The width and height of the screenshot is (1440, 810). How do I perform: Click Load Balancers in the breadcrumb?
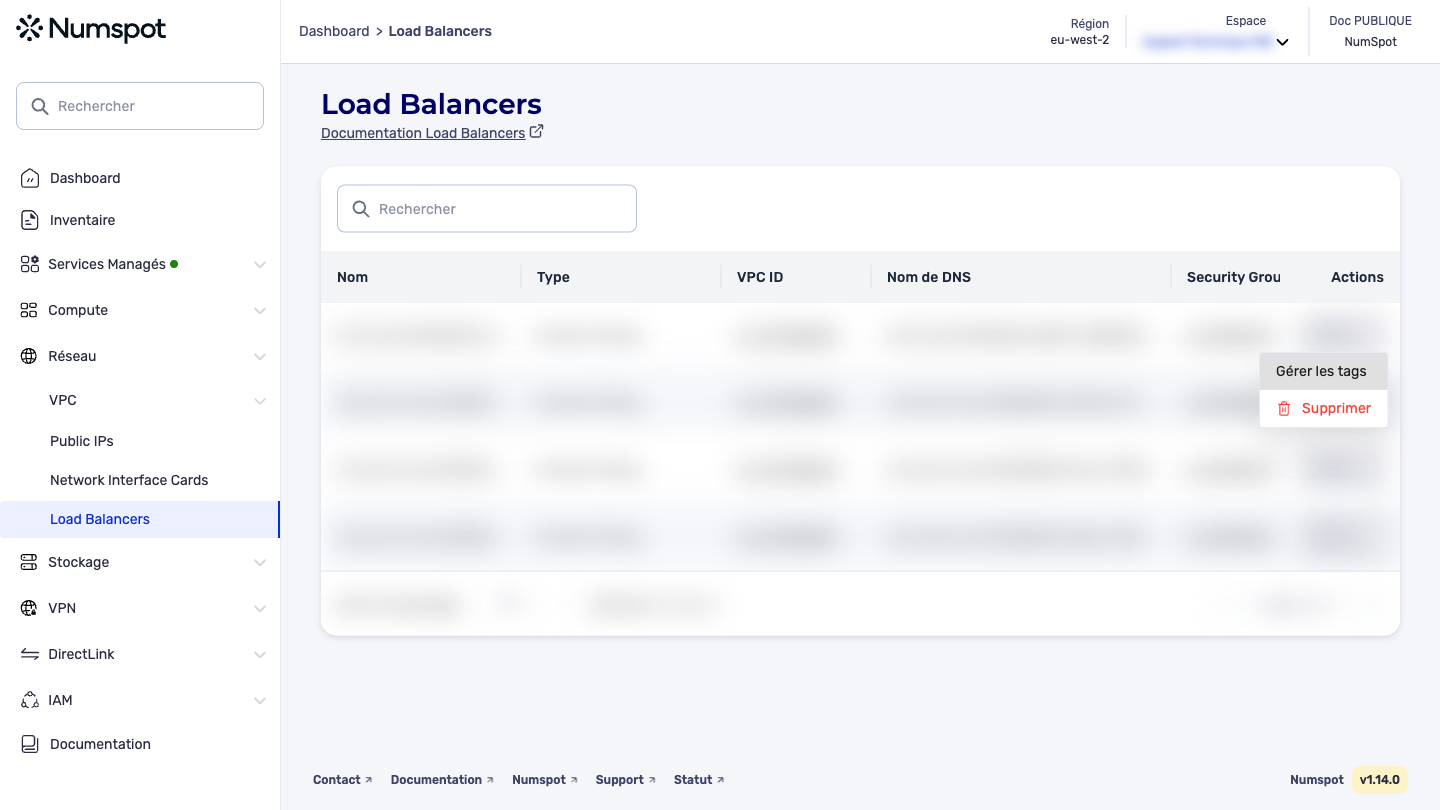[x=440, y=31]
